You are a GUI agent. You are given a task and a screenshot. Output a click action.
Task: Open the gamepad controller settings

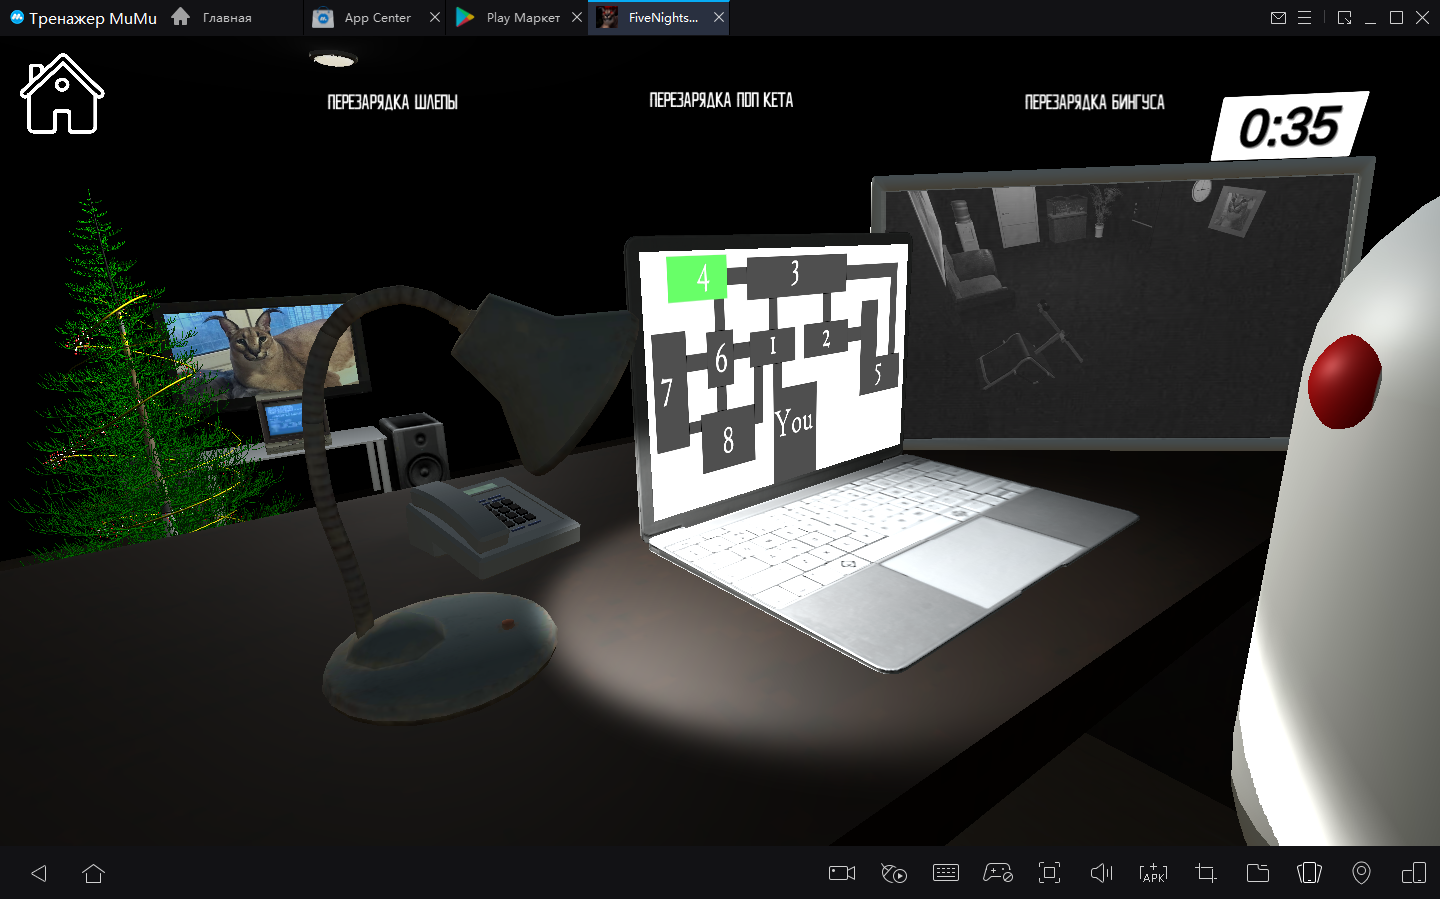(997, 873)
